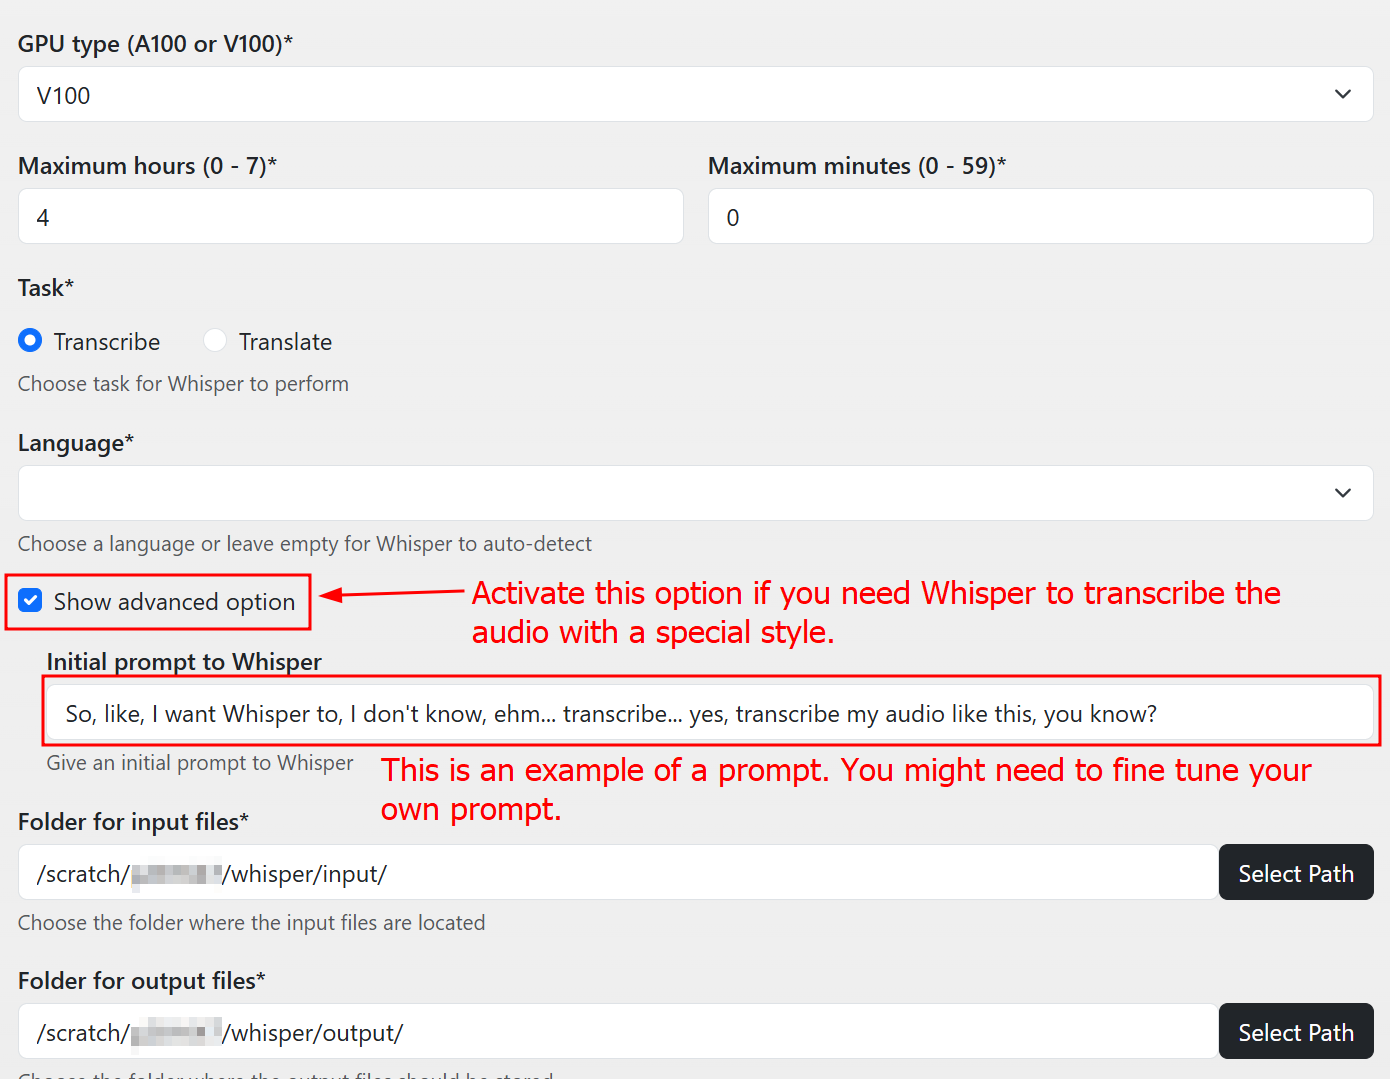Click the input files folder path field
This screenshot has width=1390, height=1079.
(618, 873)
